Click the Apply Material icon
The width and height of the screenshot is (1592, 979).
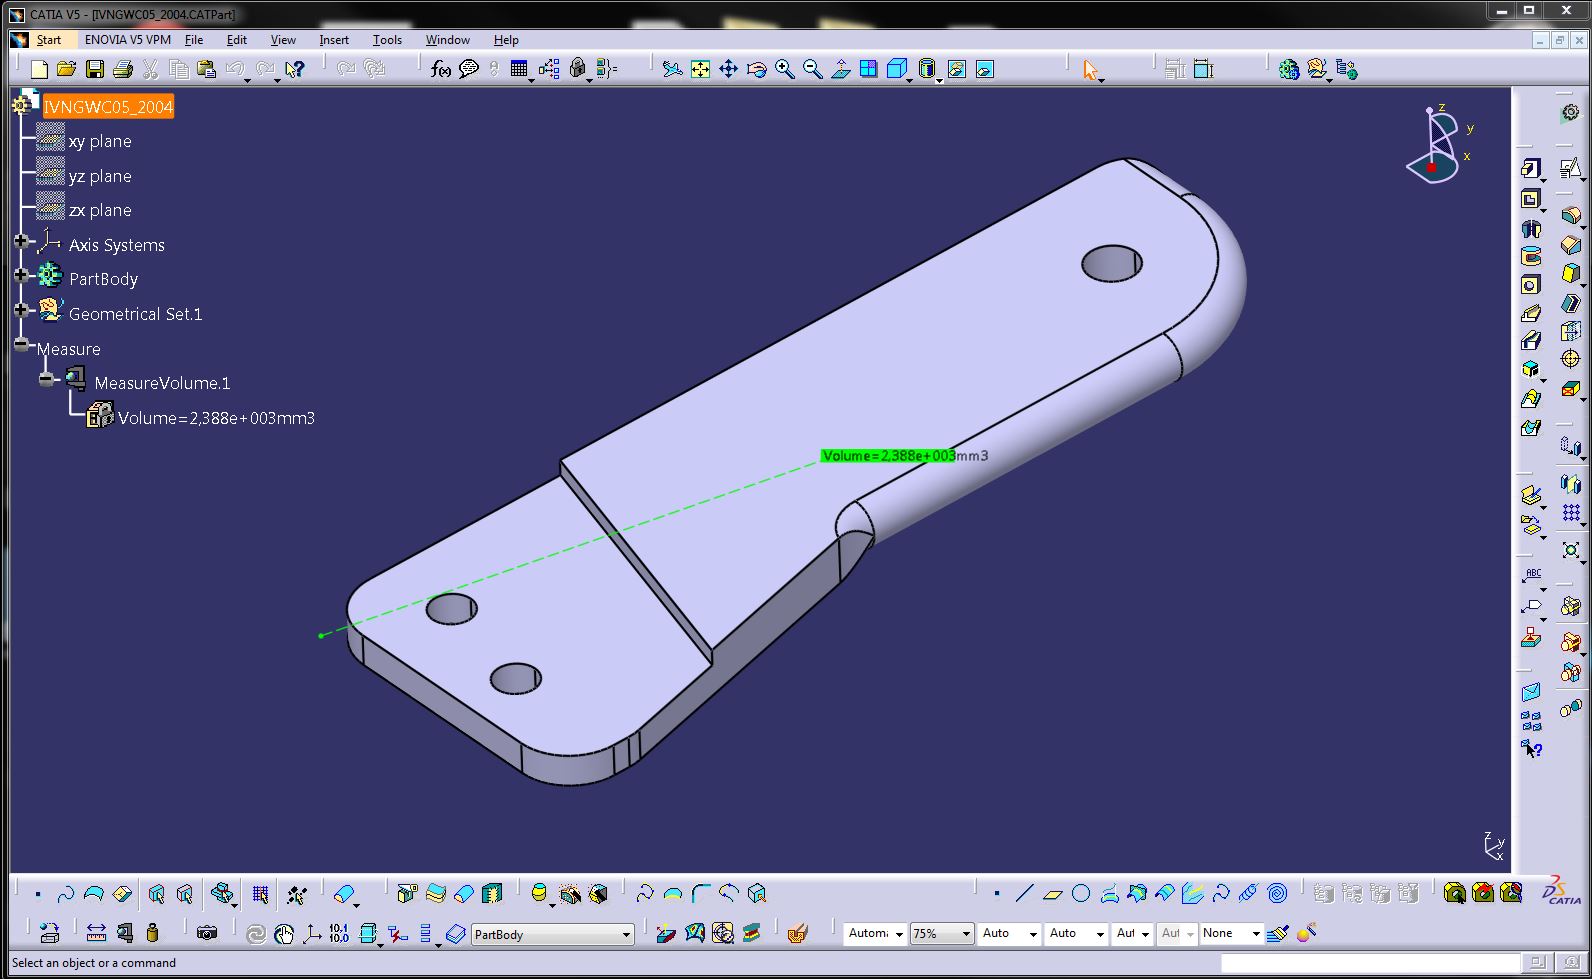point(797,933)
